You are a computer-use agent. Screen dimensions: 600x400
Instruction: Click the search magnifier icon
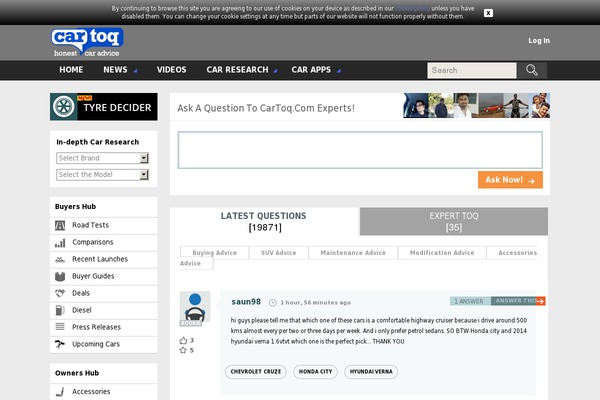pyautogui.click(x=532, y=70)
